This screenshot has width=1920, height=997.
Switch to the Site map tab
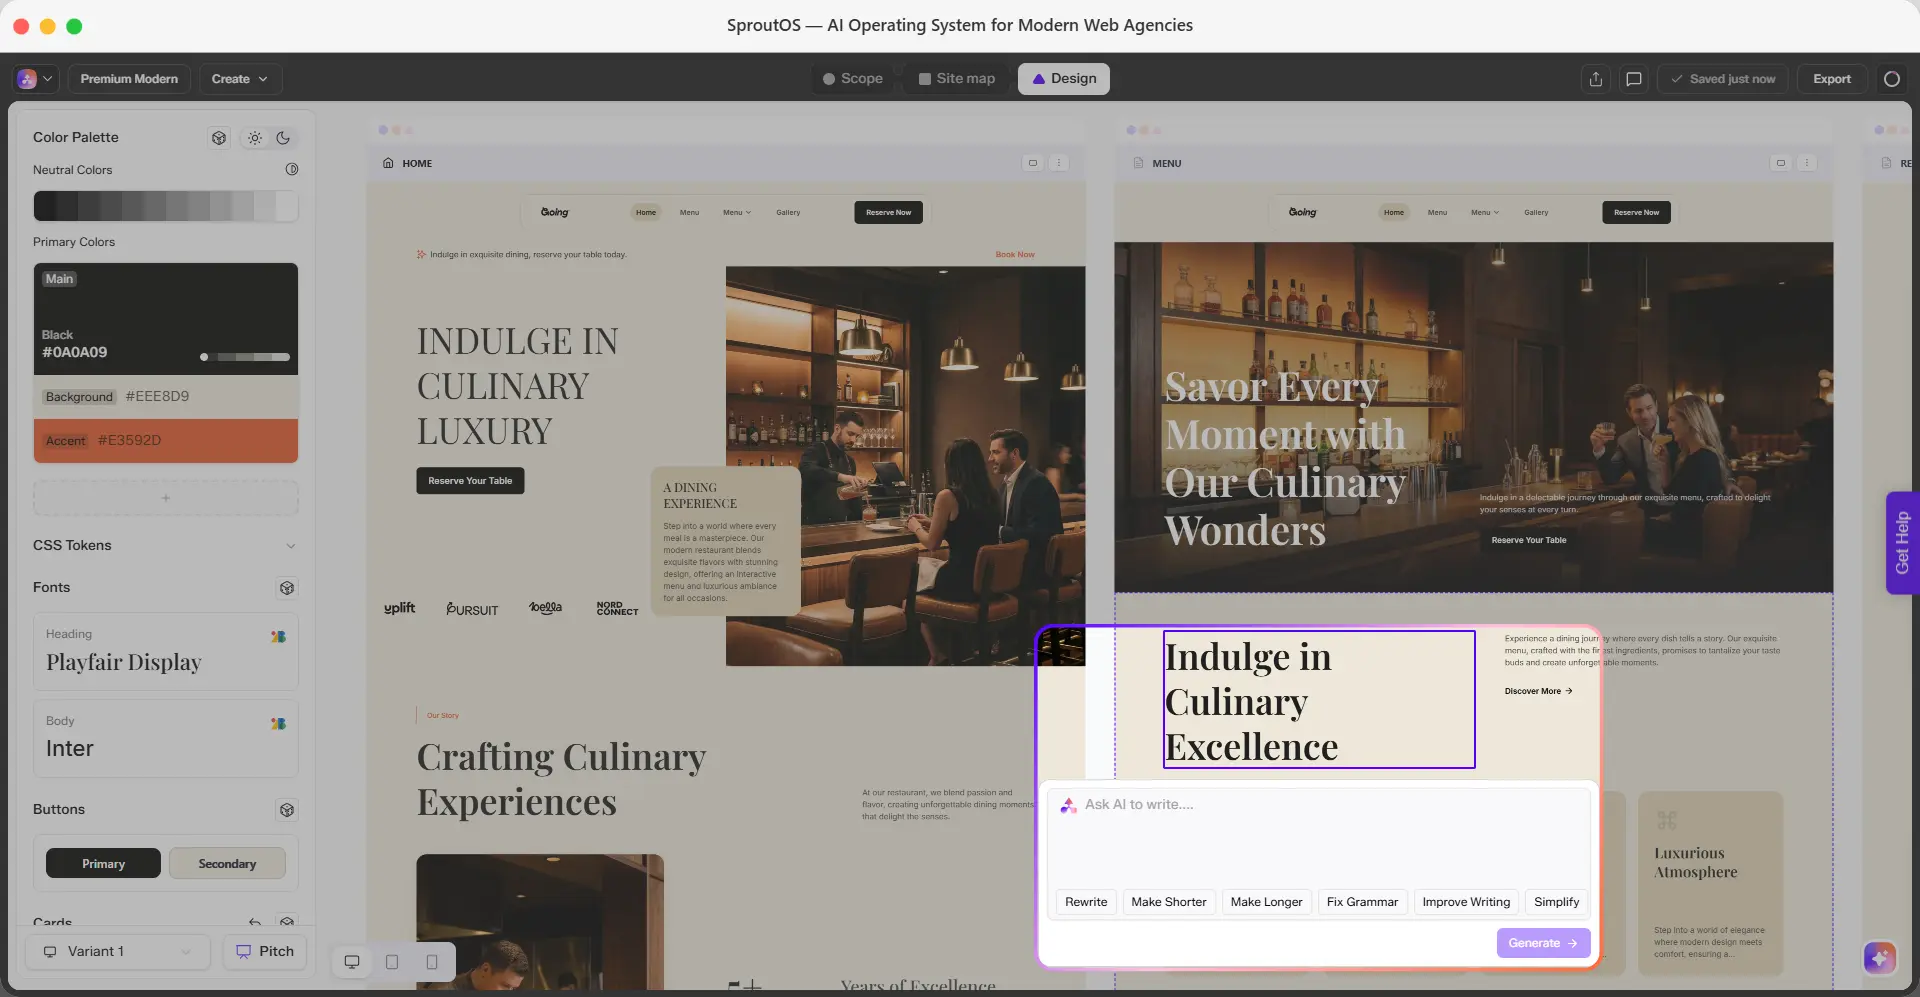point(957,79)
